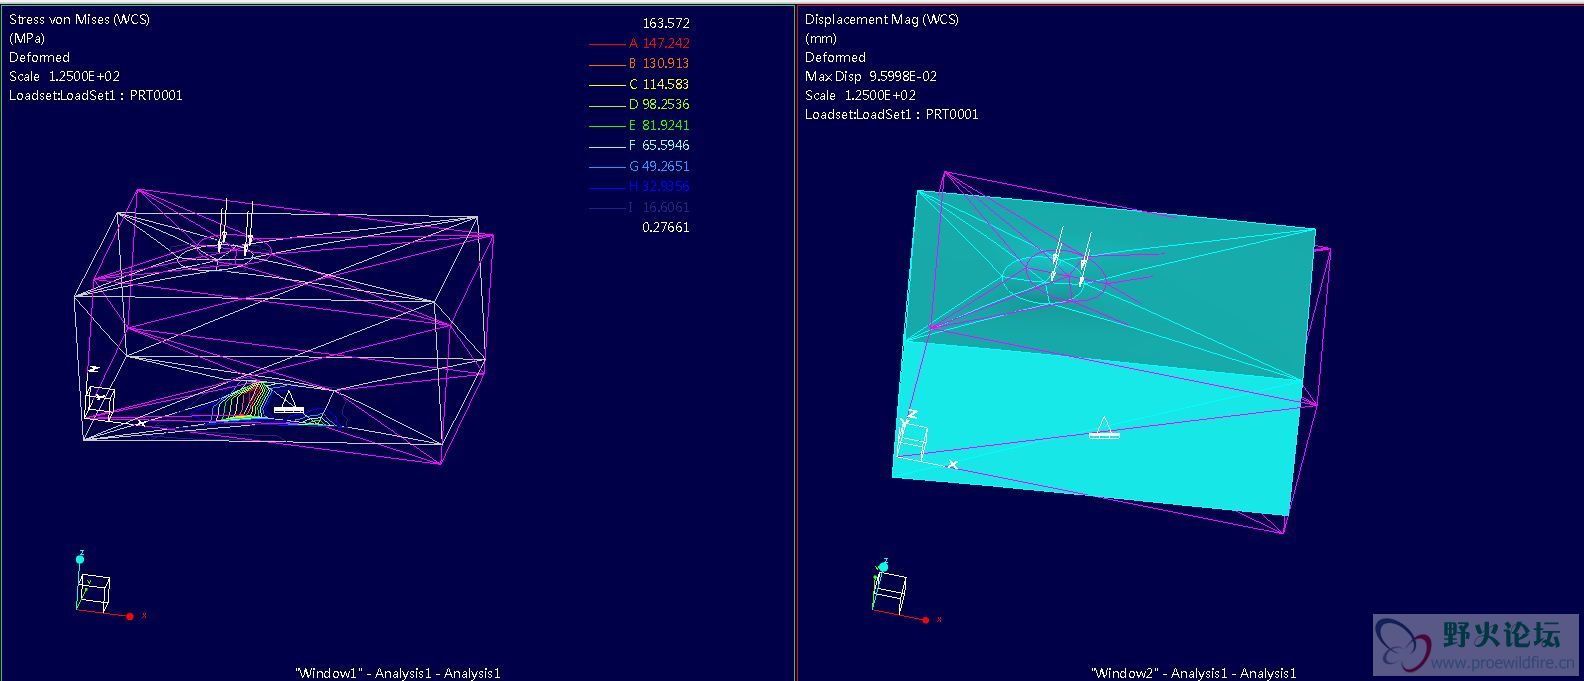Click Window1 'Scale 1.2500E+02' label
Image resolution: width=1584 pixels, height=681 pixels.
[x=64, y=76]
